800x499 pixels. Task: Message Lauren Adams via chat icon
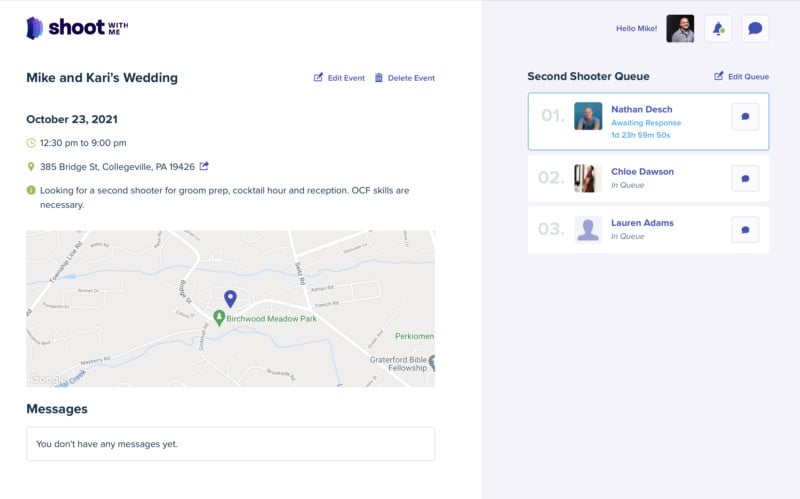pyautogui.click(x=745, y=230)
